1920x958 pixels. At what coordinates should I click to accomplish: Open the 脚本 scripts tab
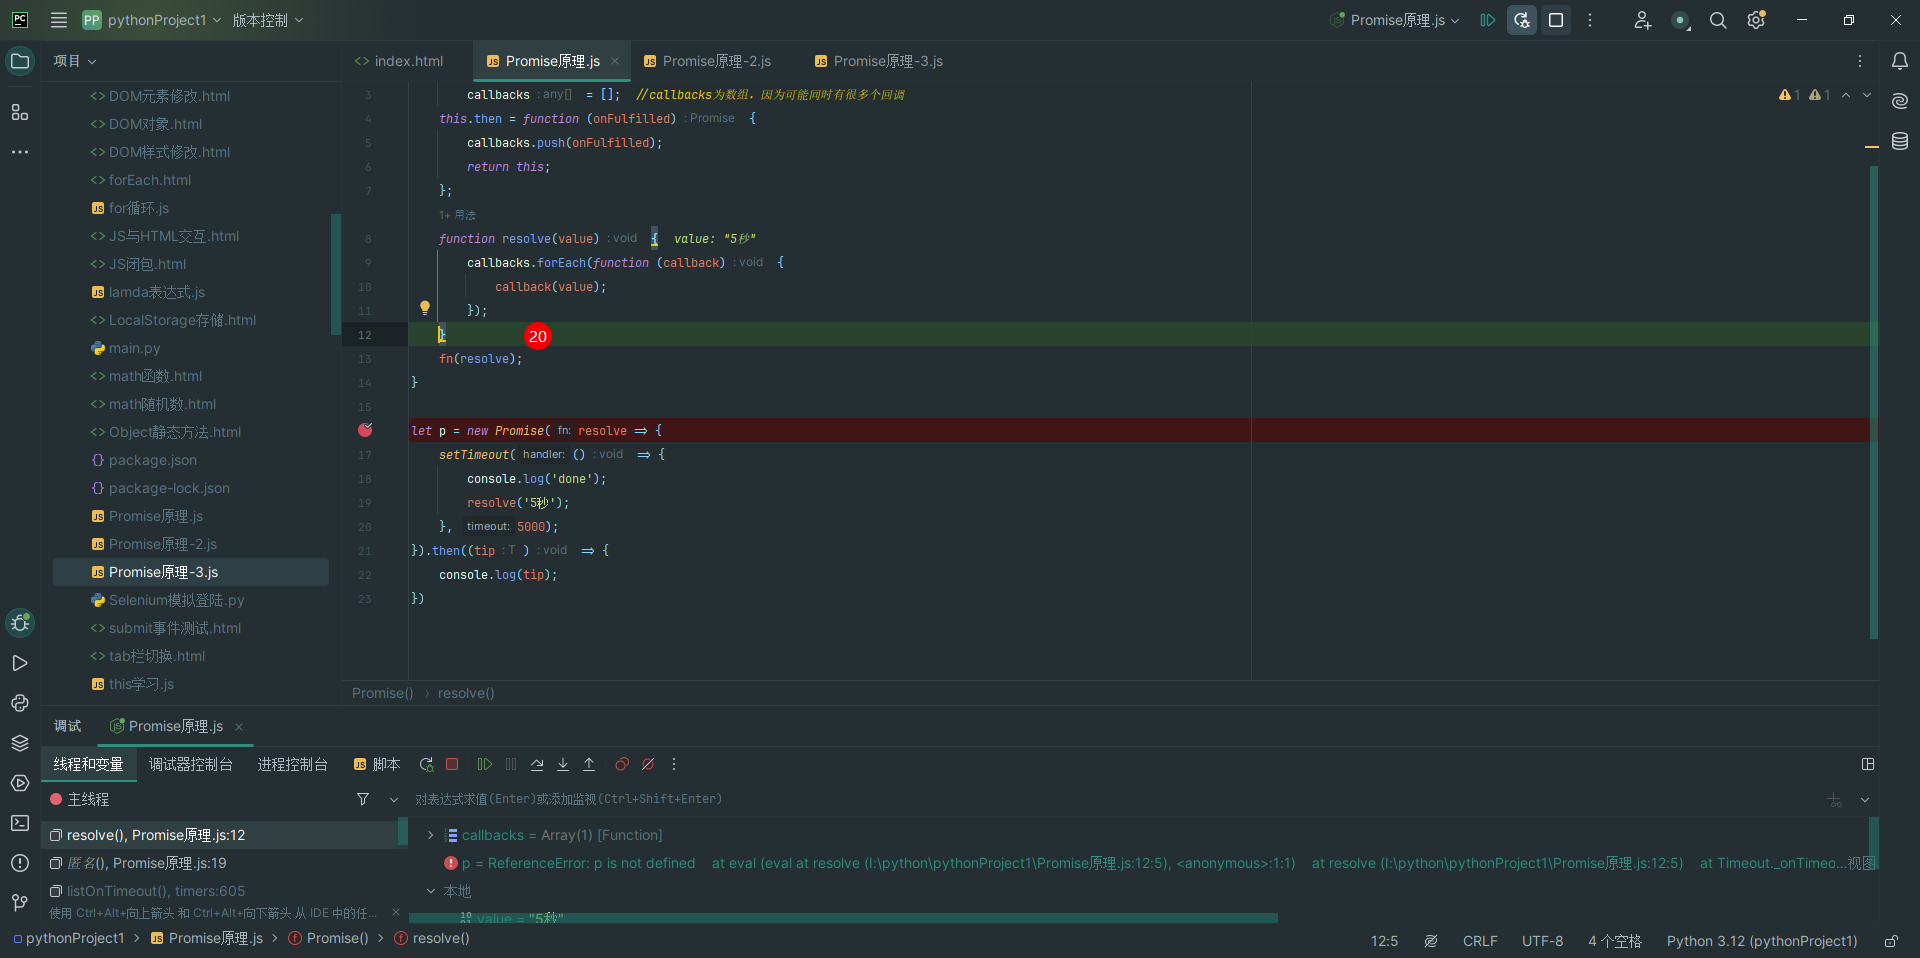(377, 764)
